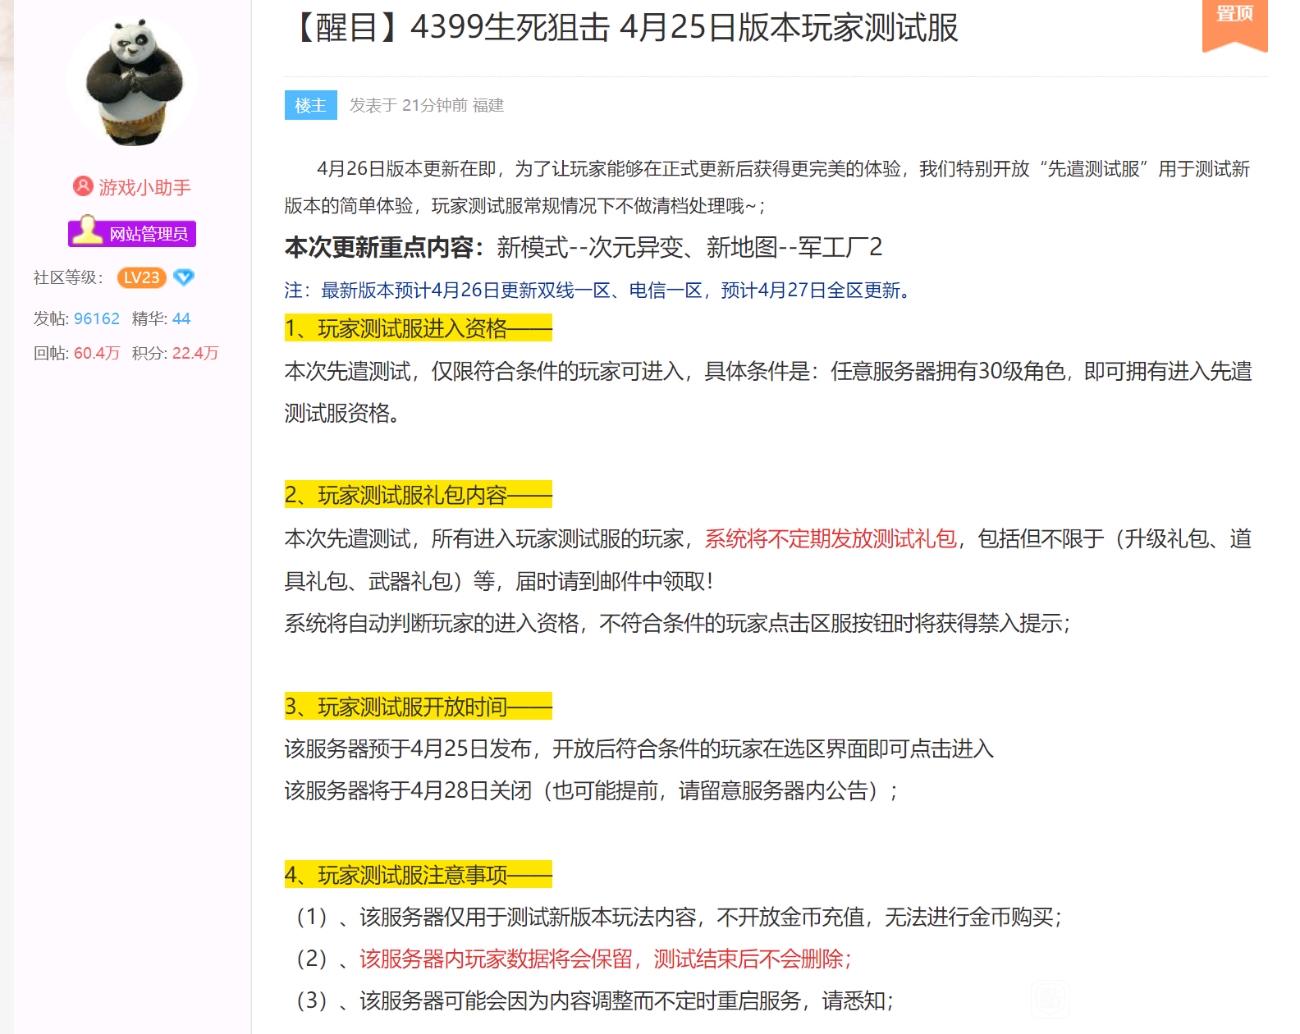1300x1034 pixels.
Task: Click the highlighted heading 2、玩家测试服礼包内容
Action: 418,496
